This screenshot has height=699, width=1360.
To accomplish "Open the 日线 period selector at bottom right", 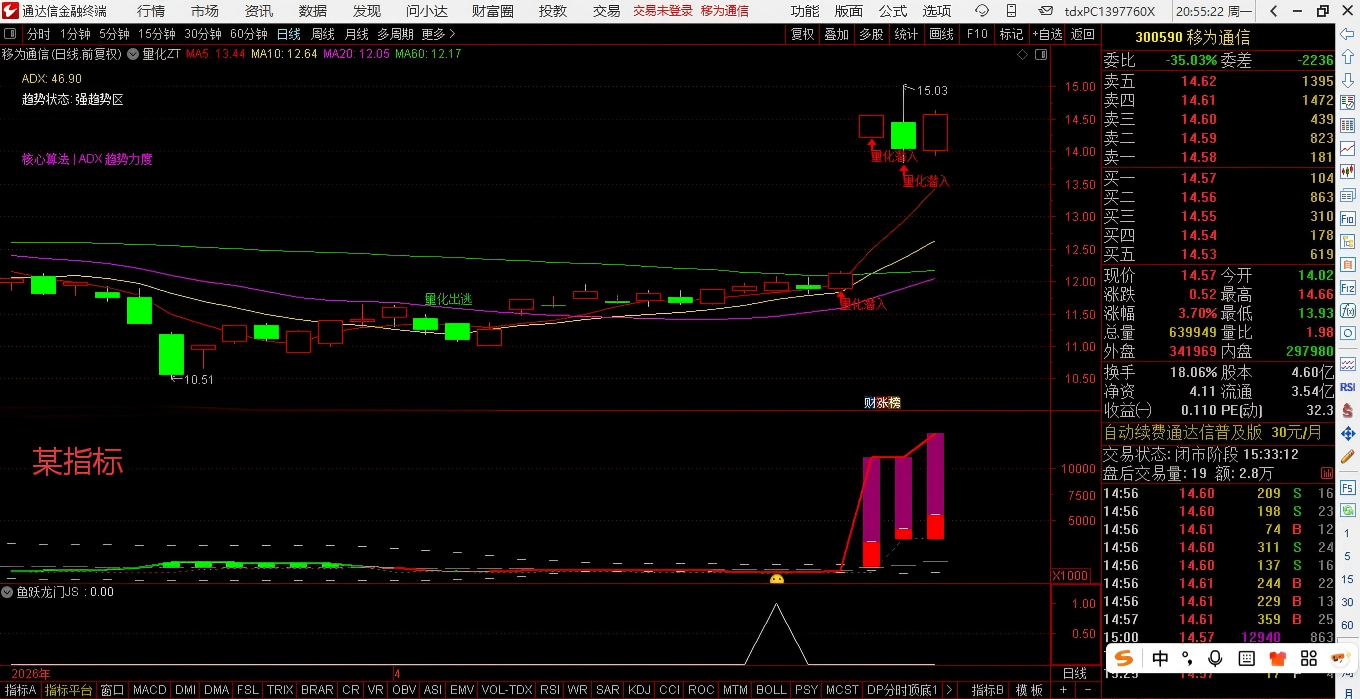I will point(1074,673).
